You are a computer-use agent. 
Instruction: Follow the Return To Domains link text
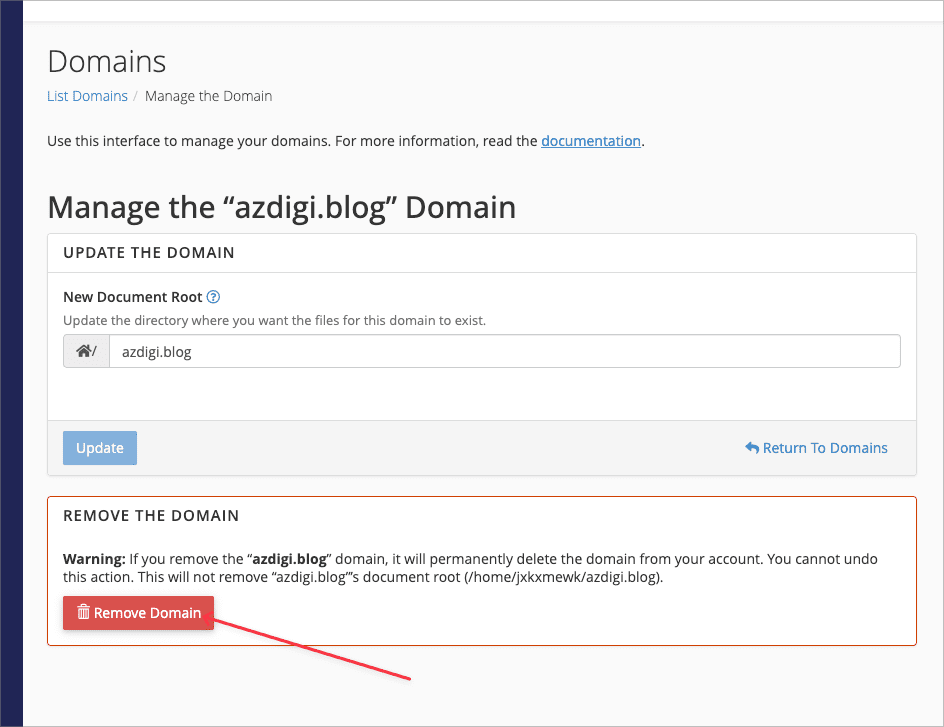coord(825,448)
